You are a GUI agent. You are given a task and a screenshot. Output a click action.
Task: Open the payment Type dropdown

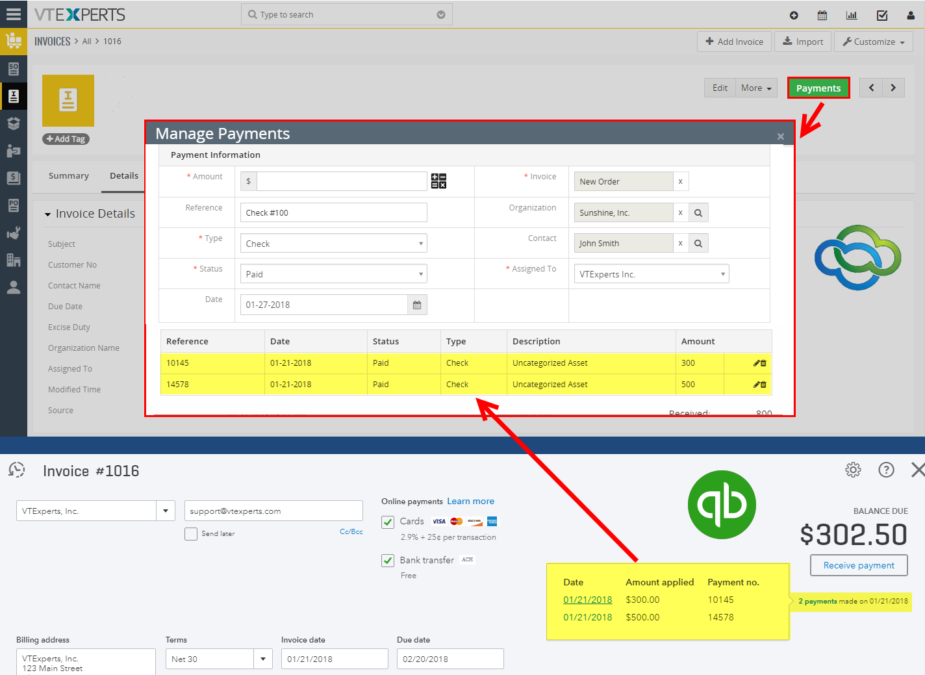(x=333, y=243)
